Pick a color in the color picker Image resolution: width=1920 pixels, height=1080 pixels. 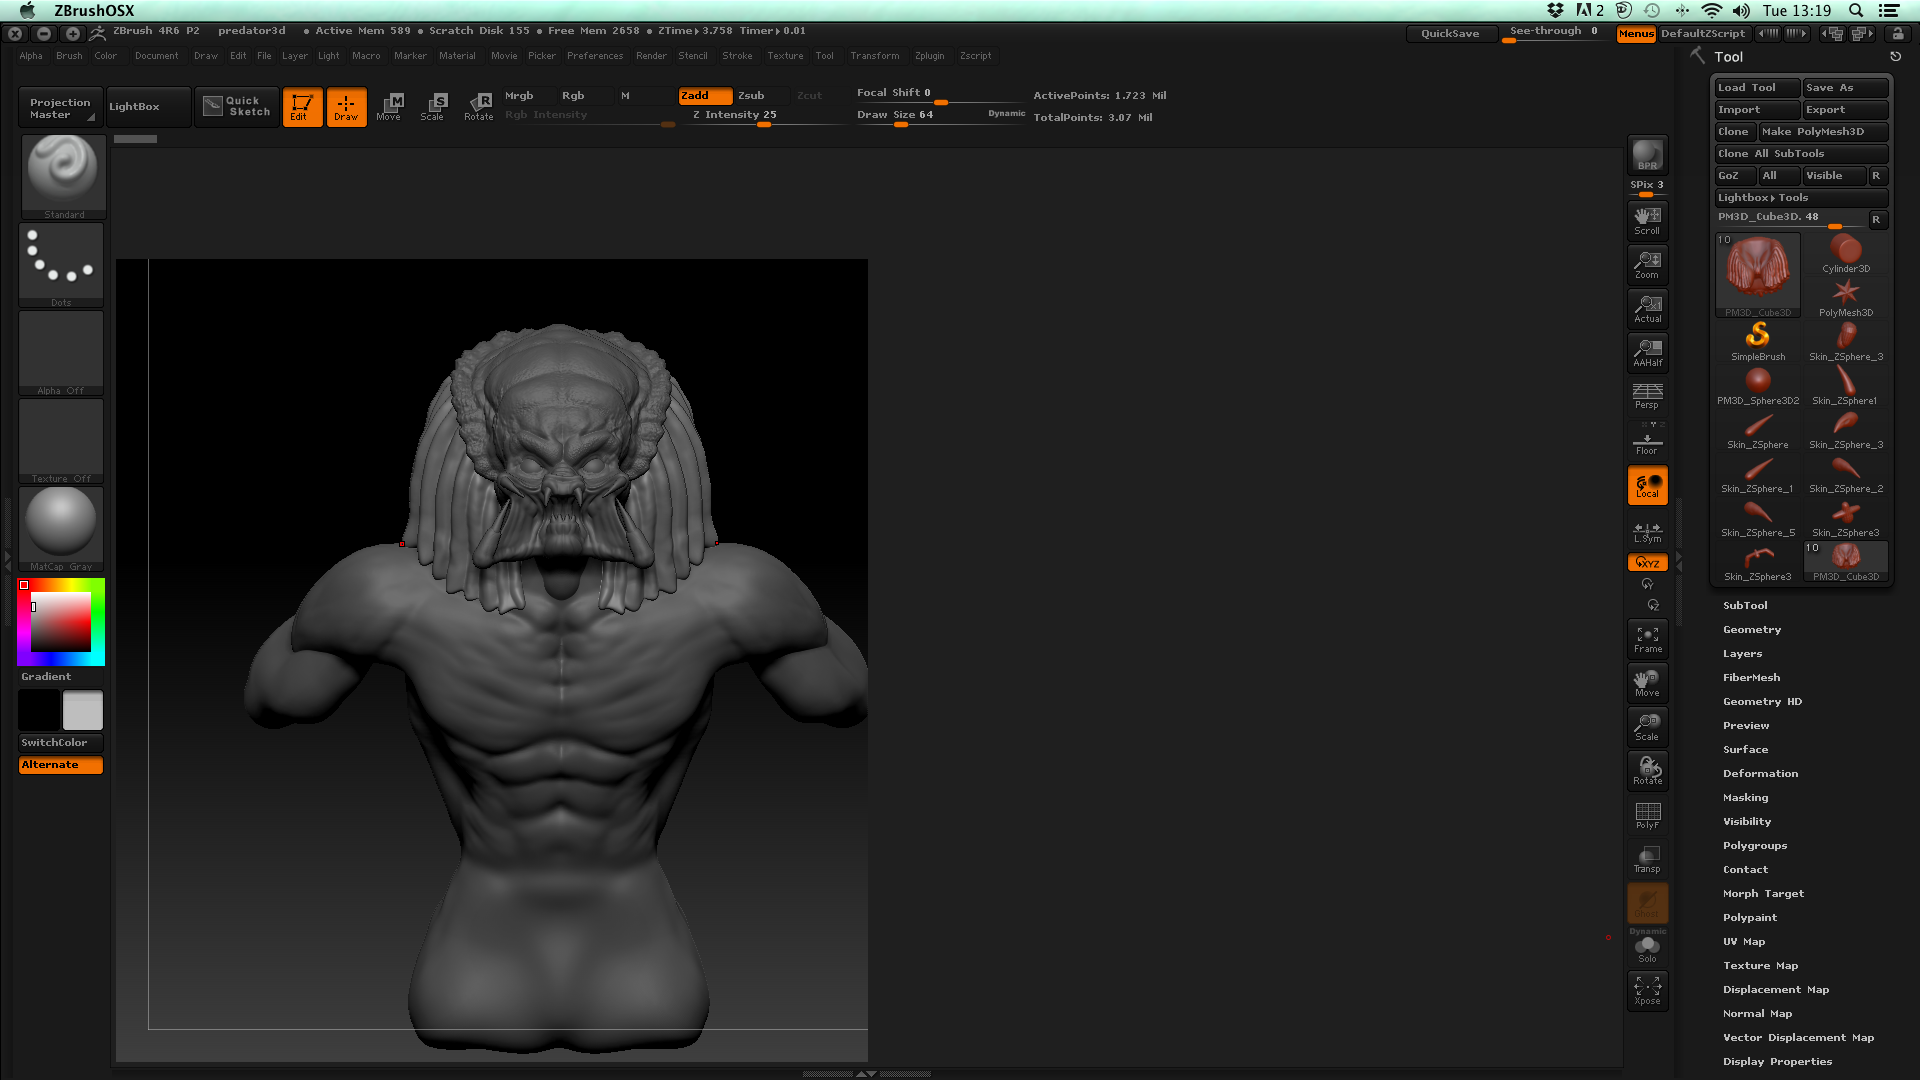pyautogui.click(x=61, y=622)
